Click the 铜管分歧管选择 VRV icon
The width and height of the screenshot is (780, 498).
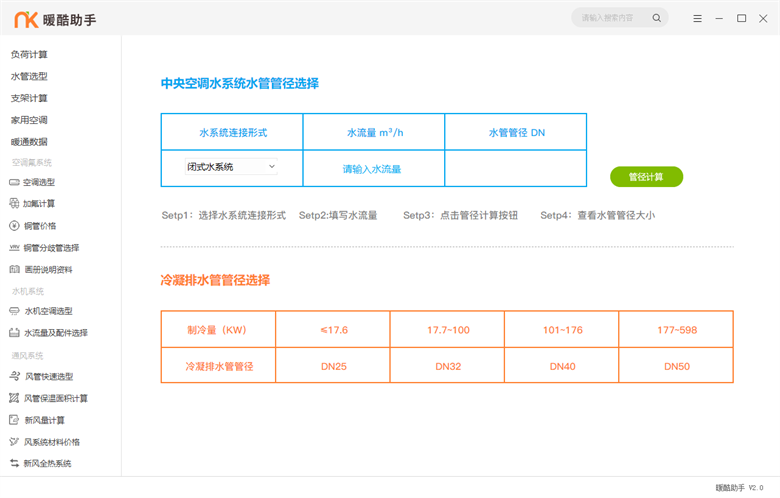click(x=14, y=247)
